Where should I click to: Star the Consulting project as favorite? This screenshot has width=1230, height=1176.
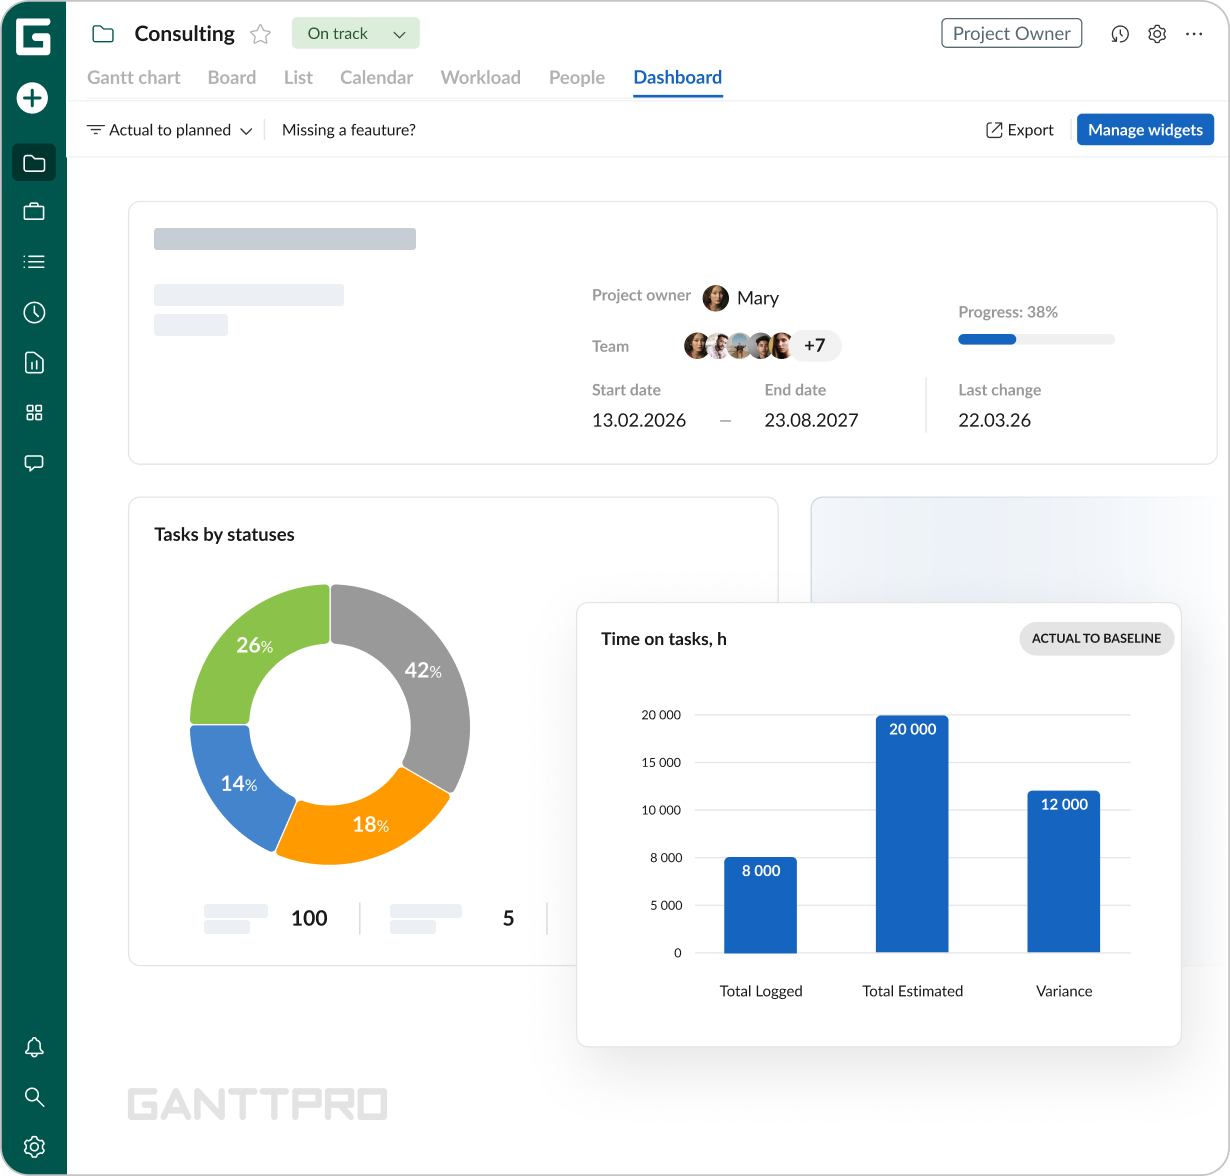pyautogui.click(x=260, y=34)
